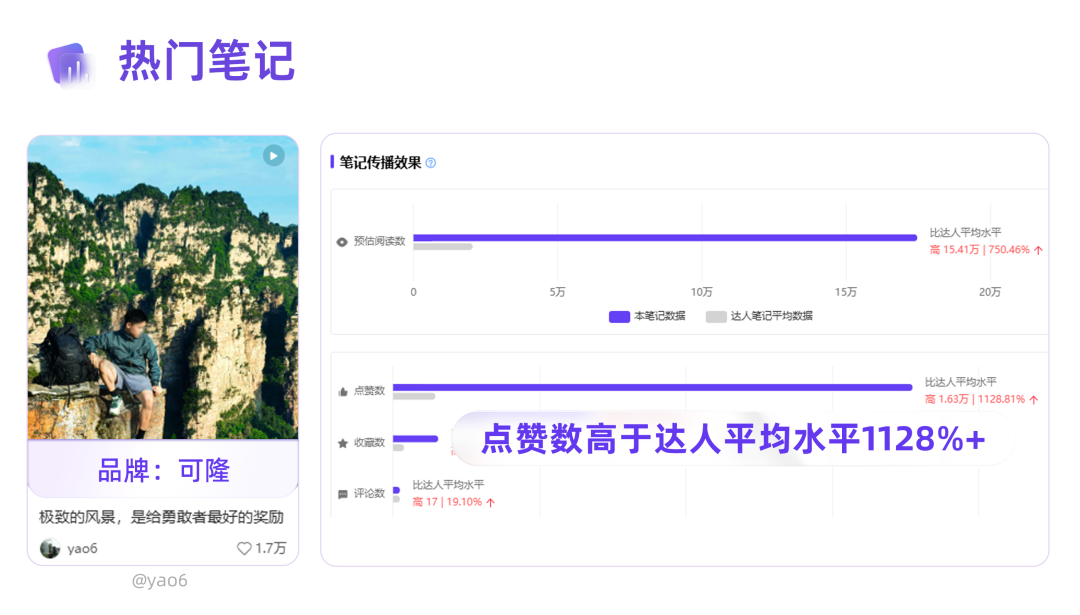Click the play icon on the note thumbnail

pyautogui.click(x=274, y=155)
